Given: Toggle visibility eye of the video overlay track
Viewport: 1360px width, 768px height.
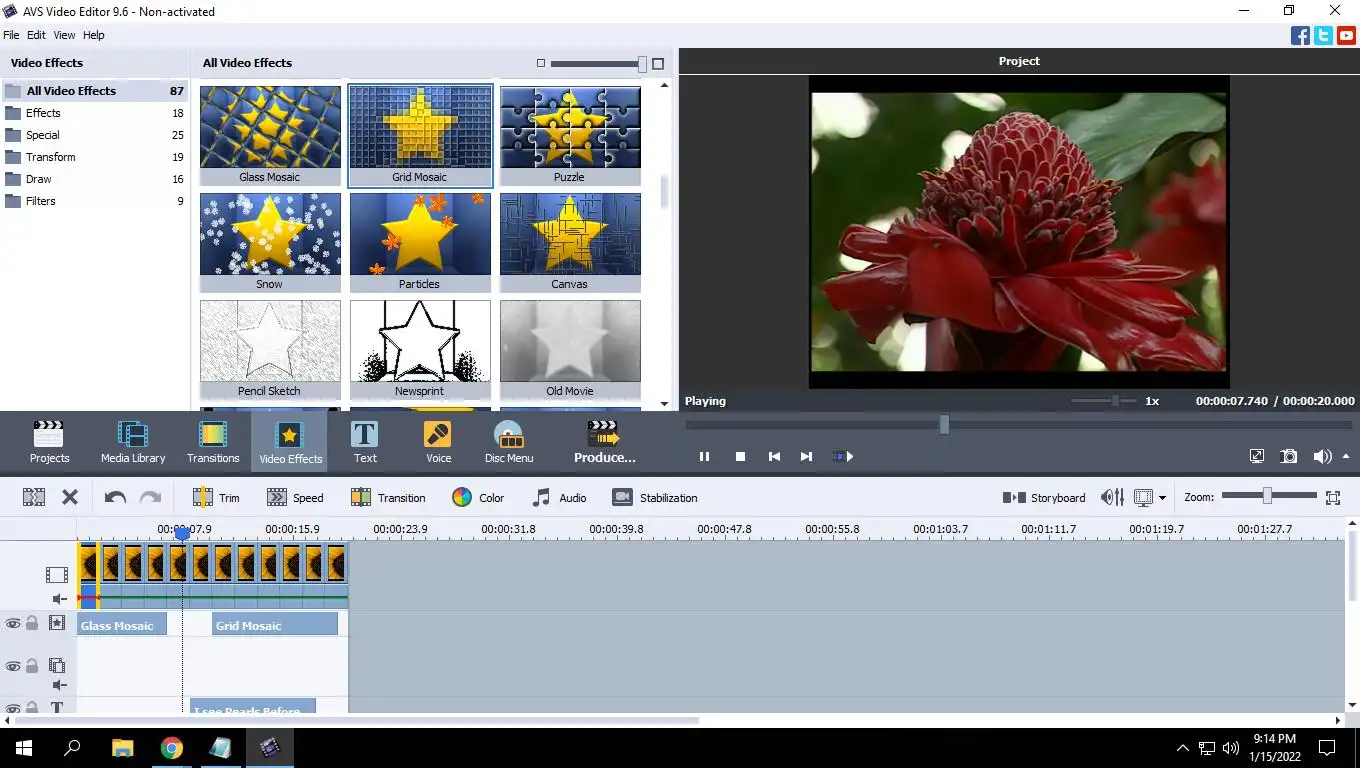Looking at the screenshot, I should point(13,666).
